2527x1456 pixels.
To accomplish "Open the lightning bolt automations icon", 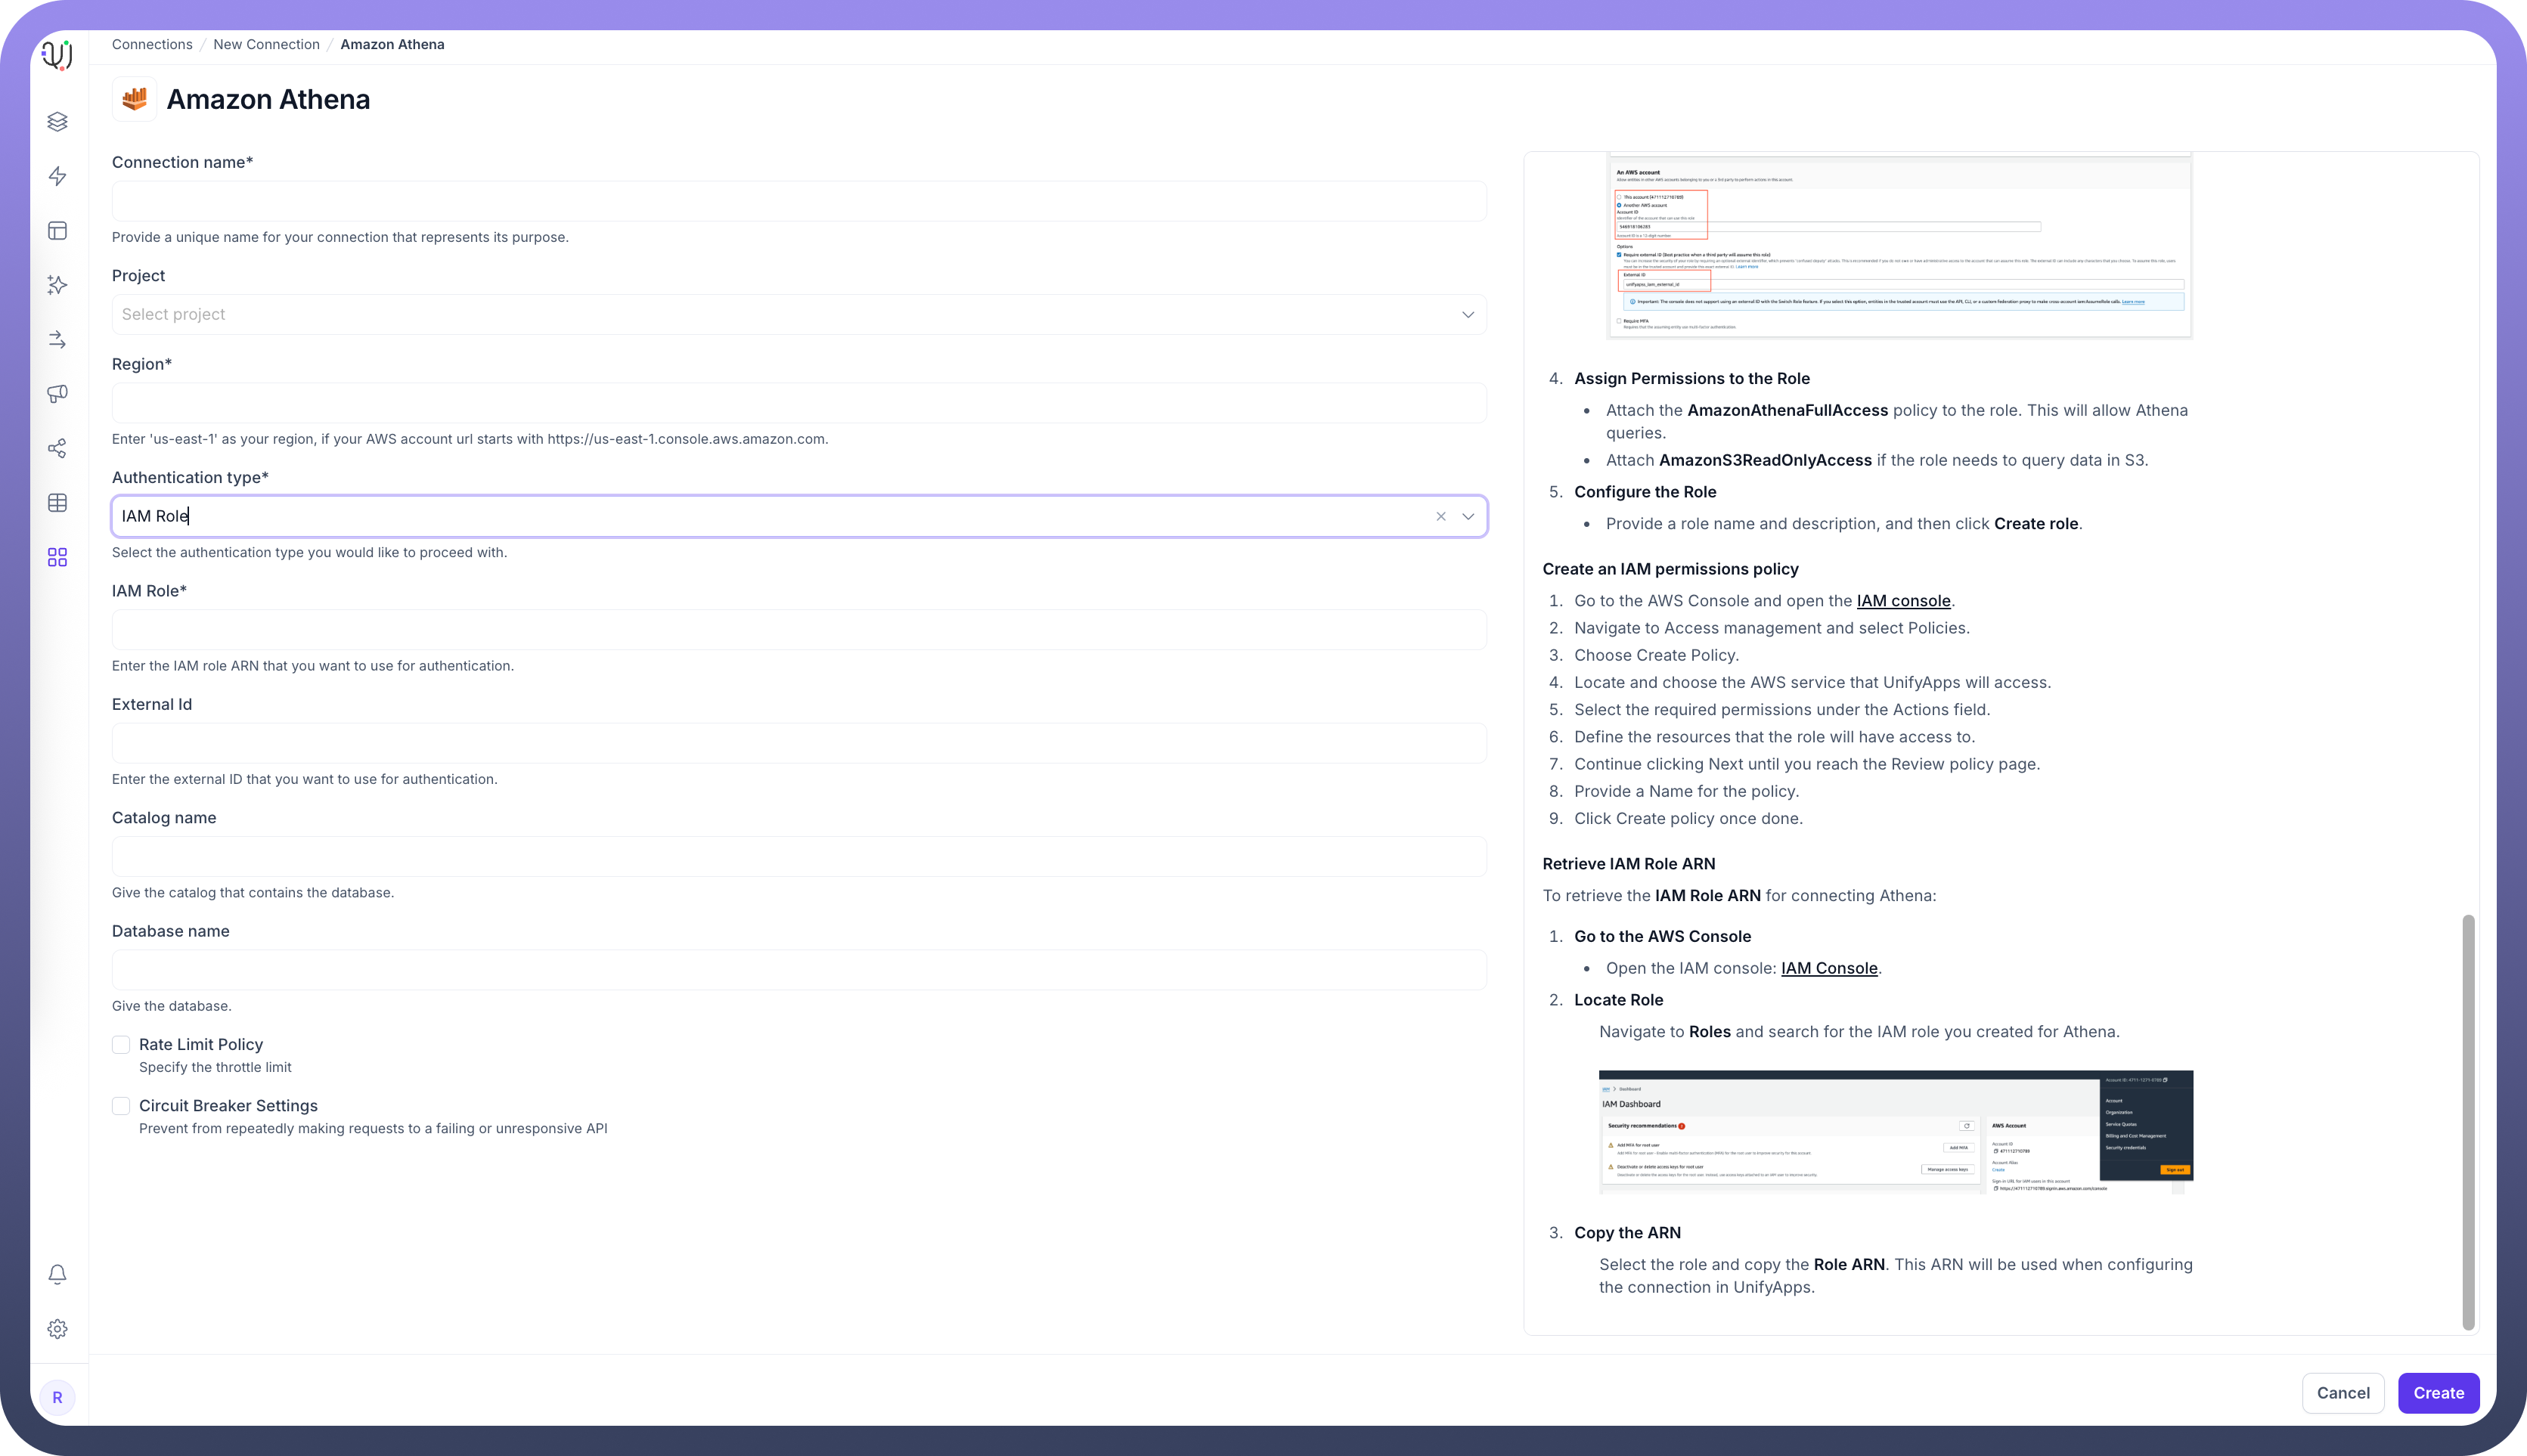I will point(57,176).
